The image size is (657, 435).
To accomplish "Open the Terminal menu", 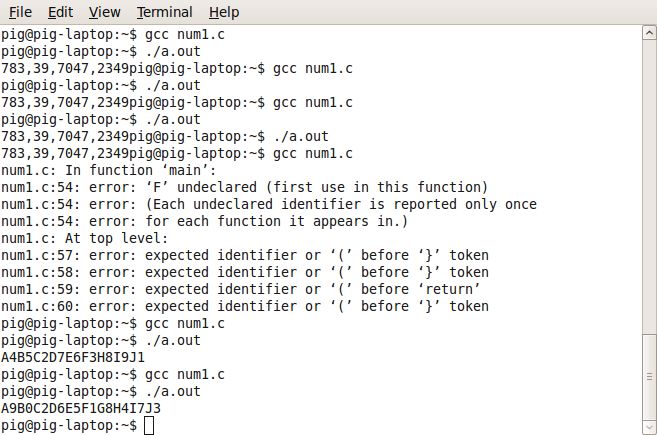I will (x=164, y=12).
